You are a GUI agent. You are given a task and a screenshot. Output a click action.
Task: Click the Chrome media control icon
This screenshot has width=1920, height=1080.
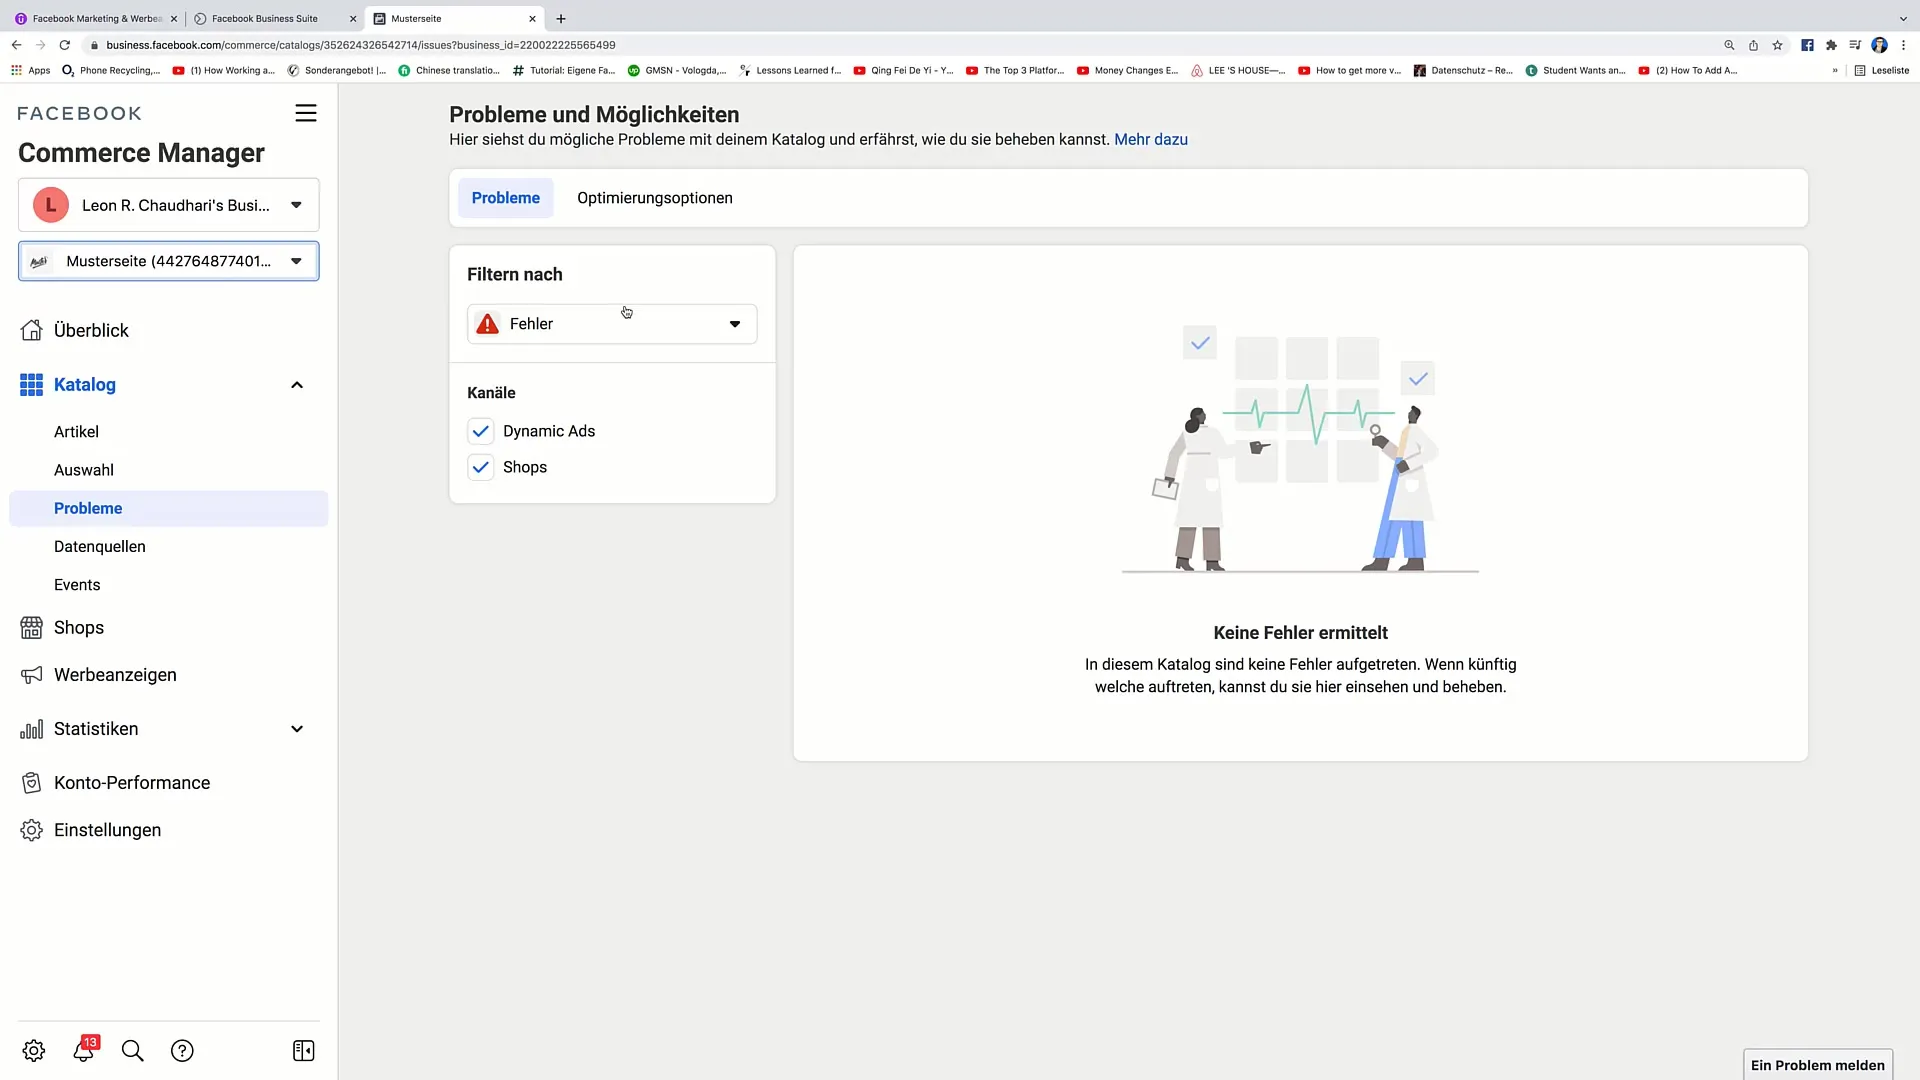[1855, 45]
